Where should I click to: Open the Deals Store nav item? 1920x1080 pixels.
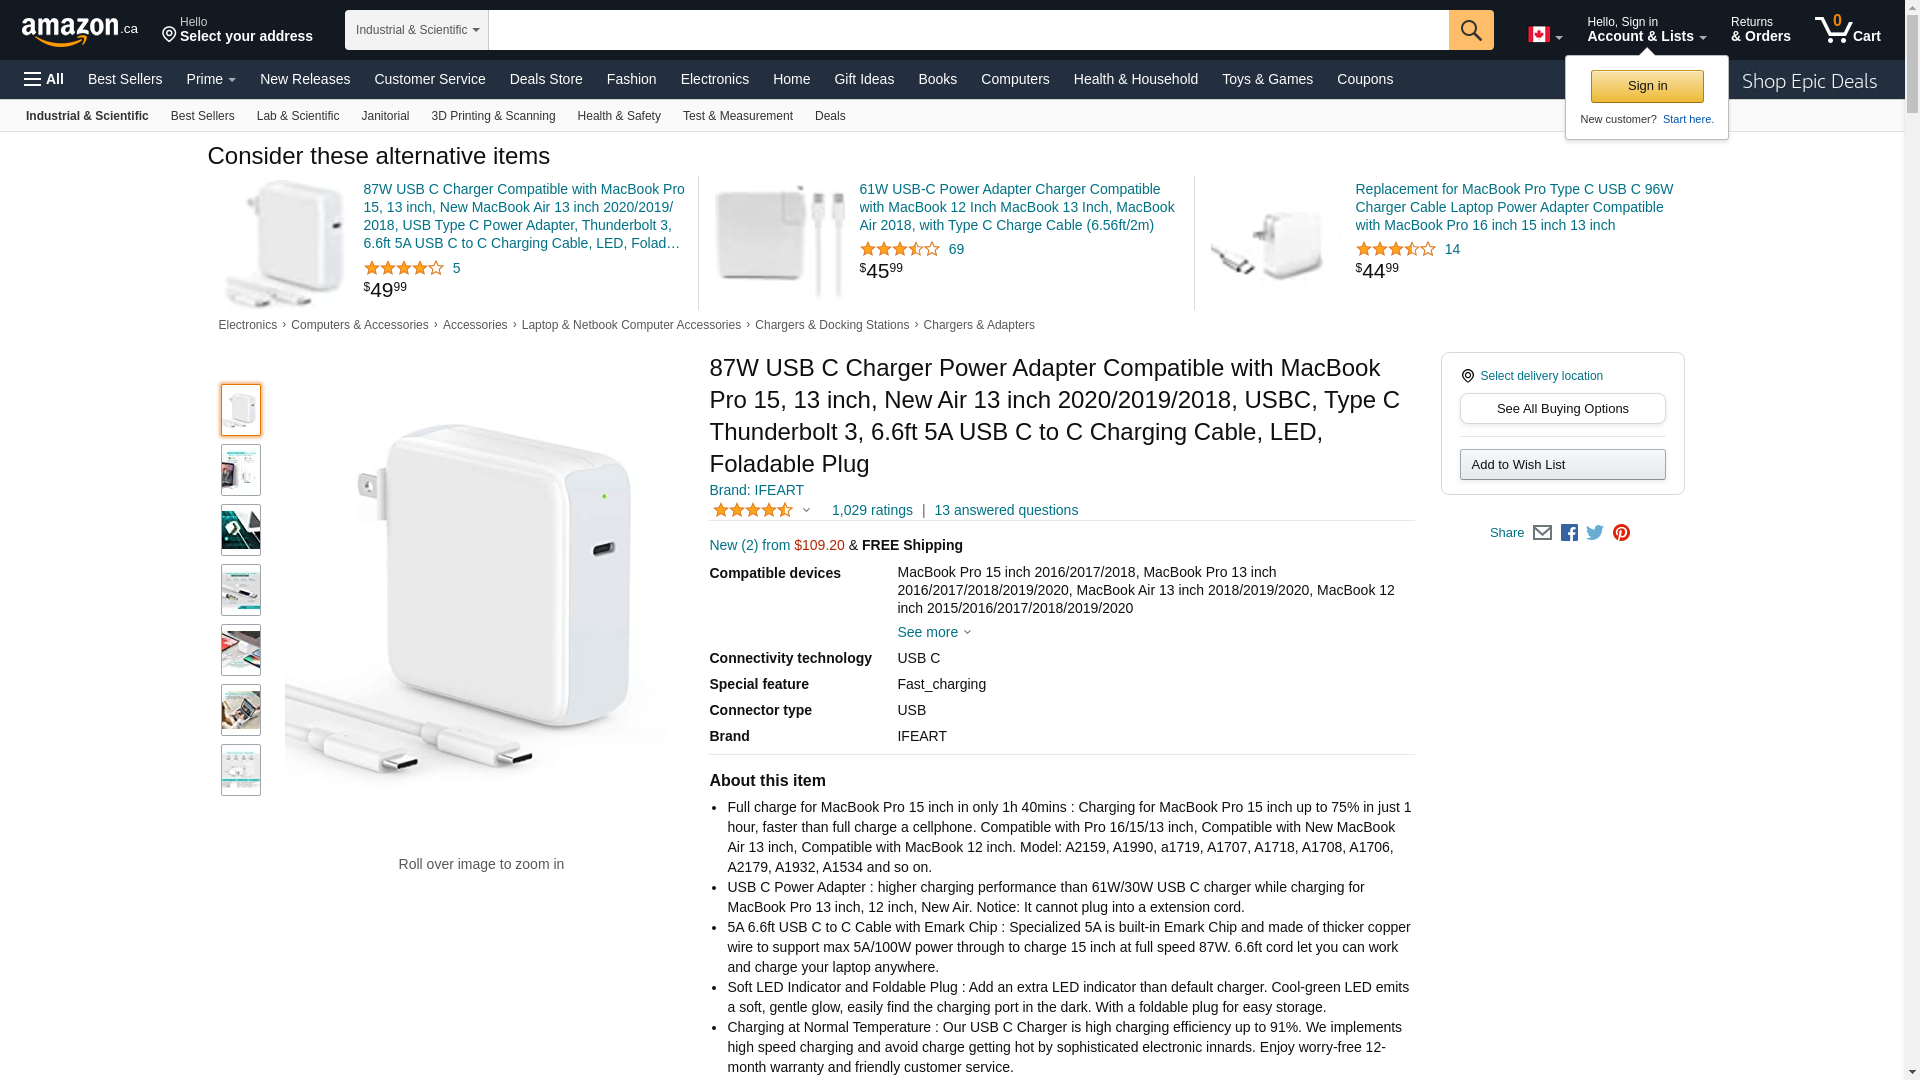[546, 79]
